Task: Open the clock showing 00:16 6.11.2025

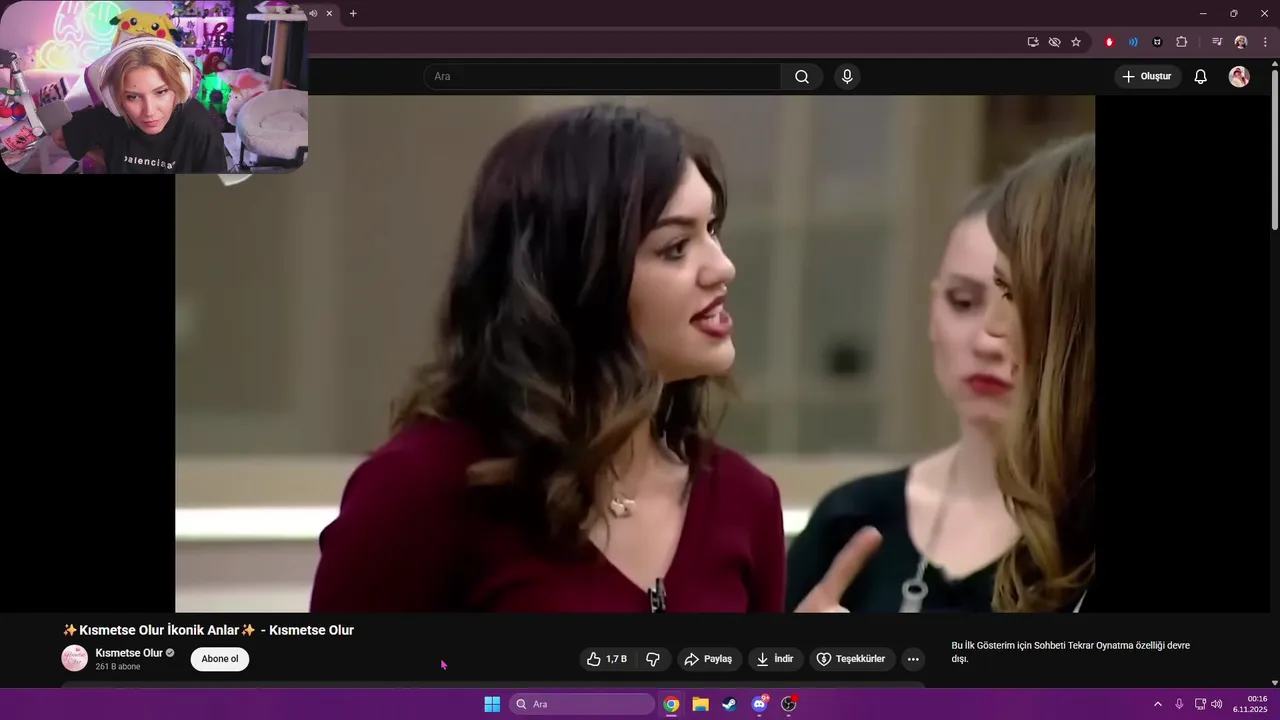Action: point(1250,704)
